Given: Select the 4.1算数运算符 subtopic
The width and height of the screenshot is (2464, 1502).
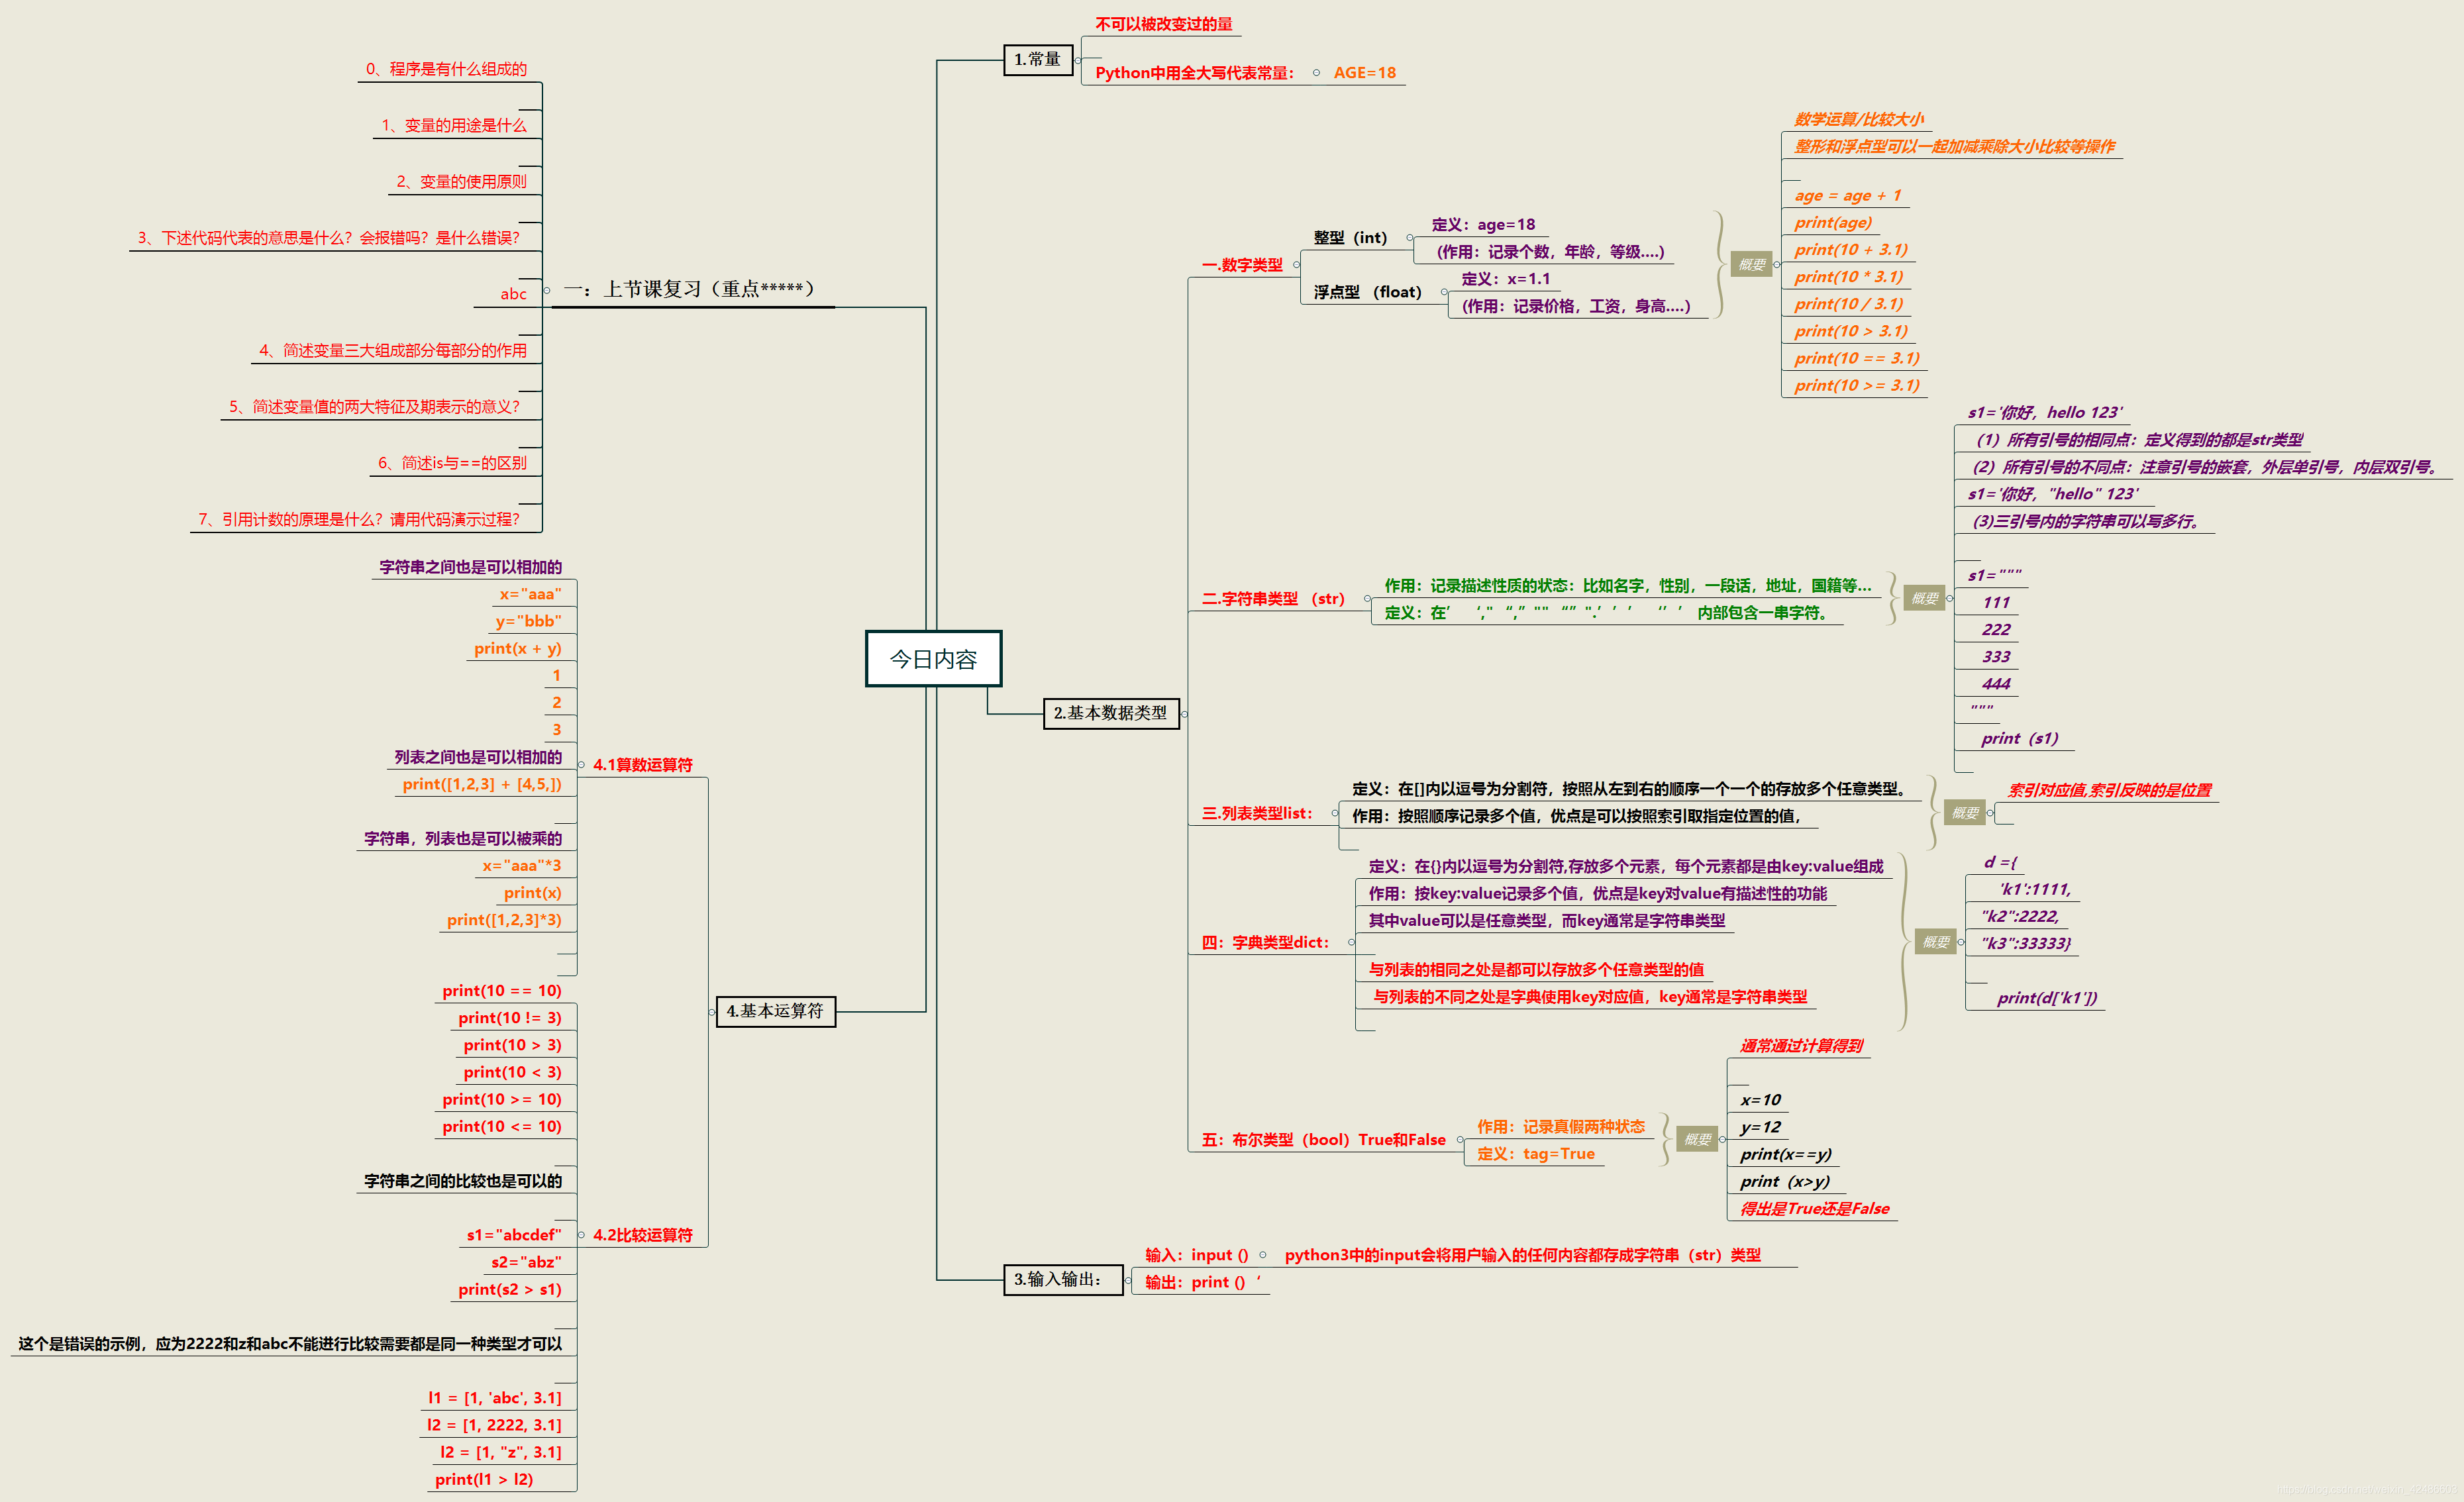Looking at the screenshot, I should click(642, 765).
